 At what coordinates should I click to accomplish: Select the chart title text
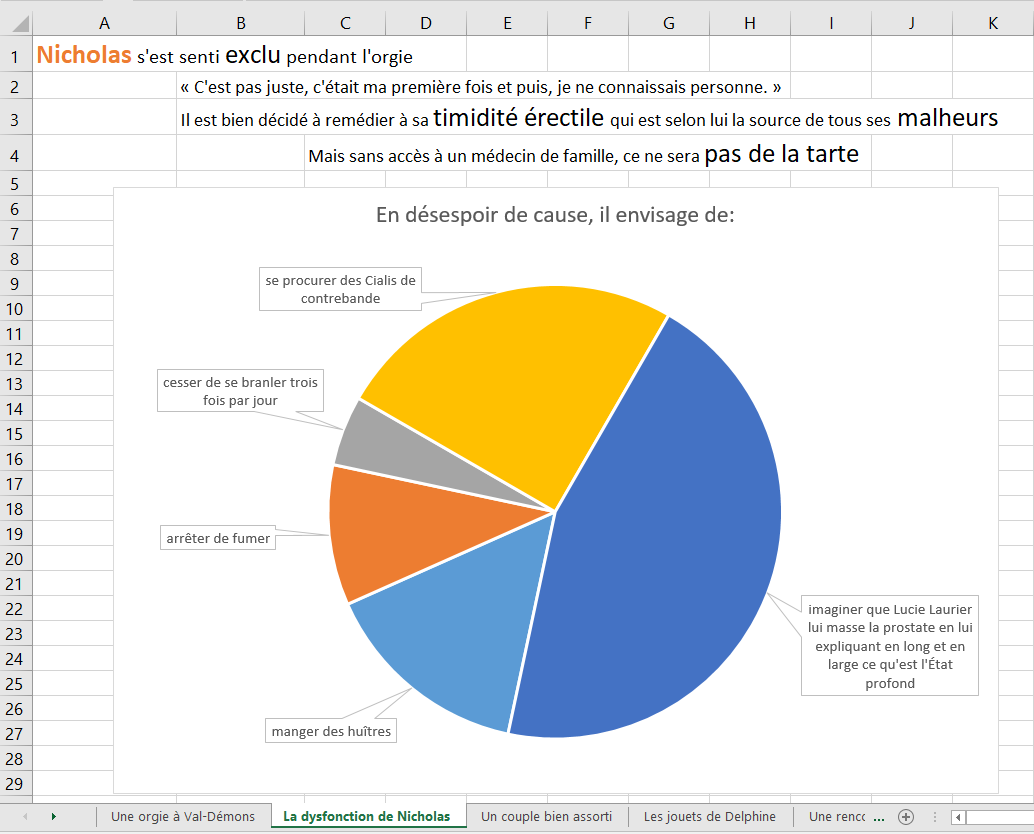tap(555, 215)
